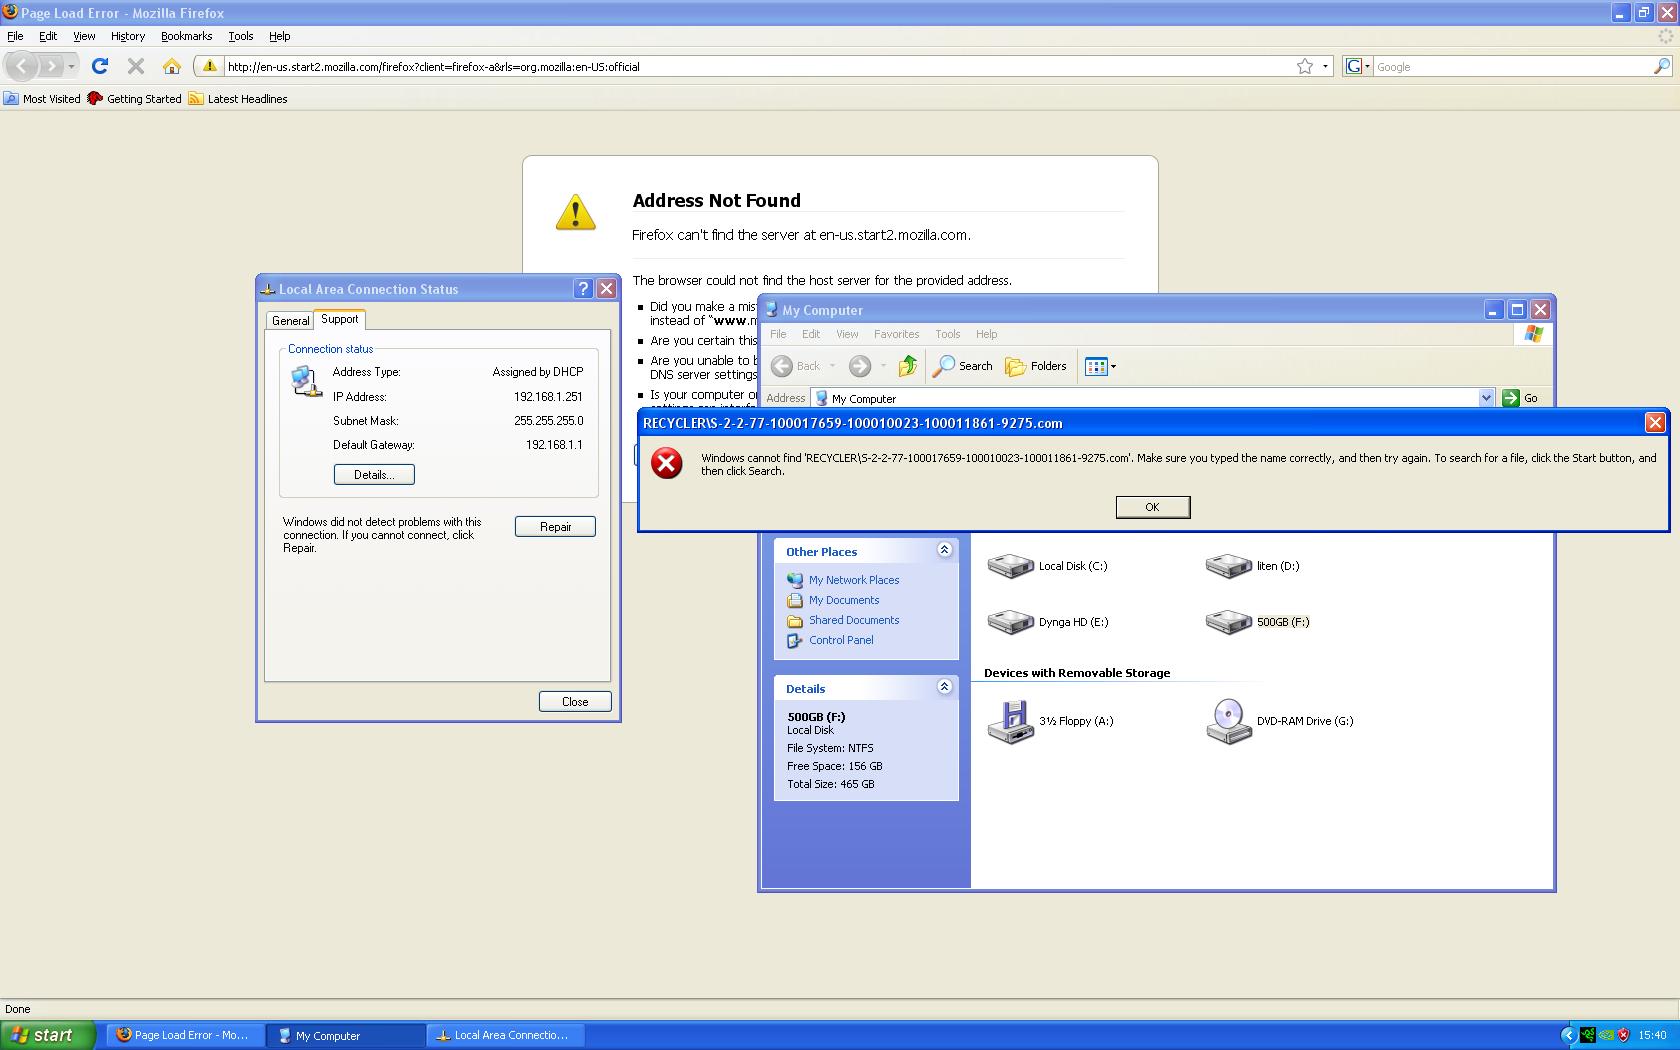Viewport: 1680px width, 1050px height.
Task: Open Favorites menu in My Computer
Action: (x=896, y=334)
